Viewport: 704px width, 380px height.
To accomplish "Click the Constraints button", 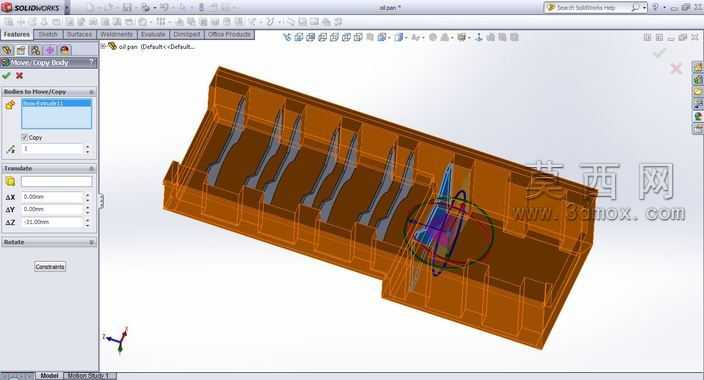I will [50, 267].
